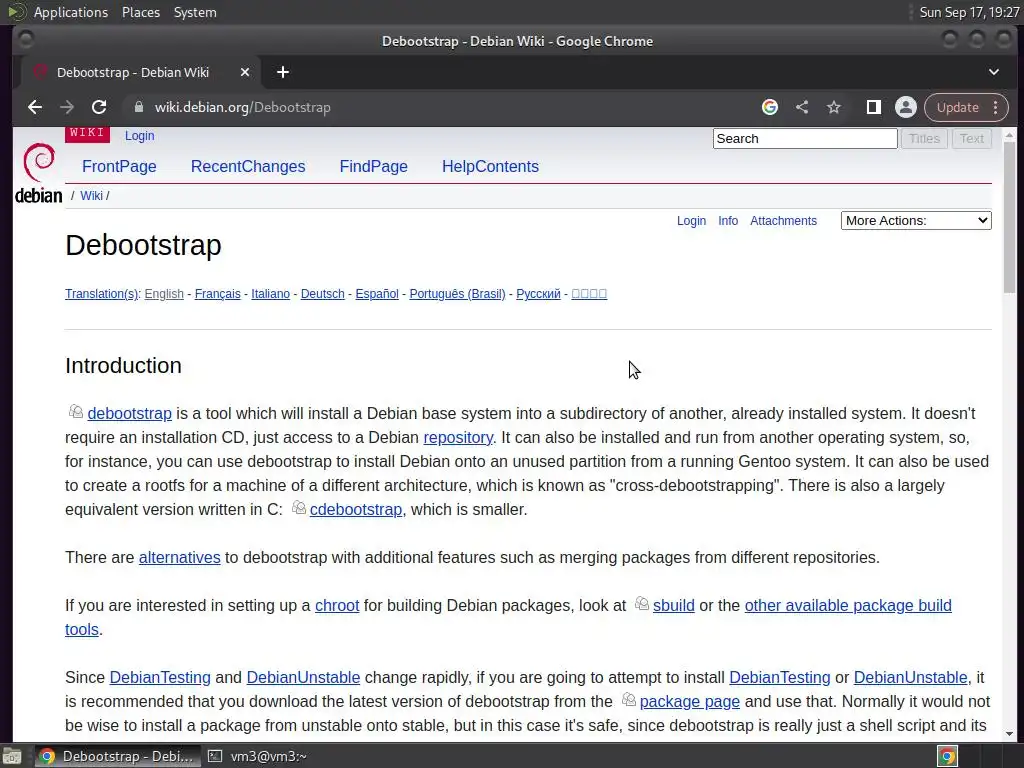
Task: Click the Update button in Chrome
Action: [x=957, y=107]
